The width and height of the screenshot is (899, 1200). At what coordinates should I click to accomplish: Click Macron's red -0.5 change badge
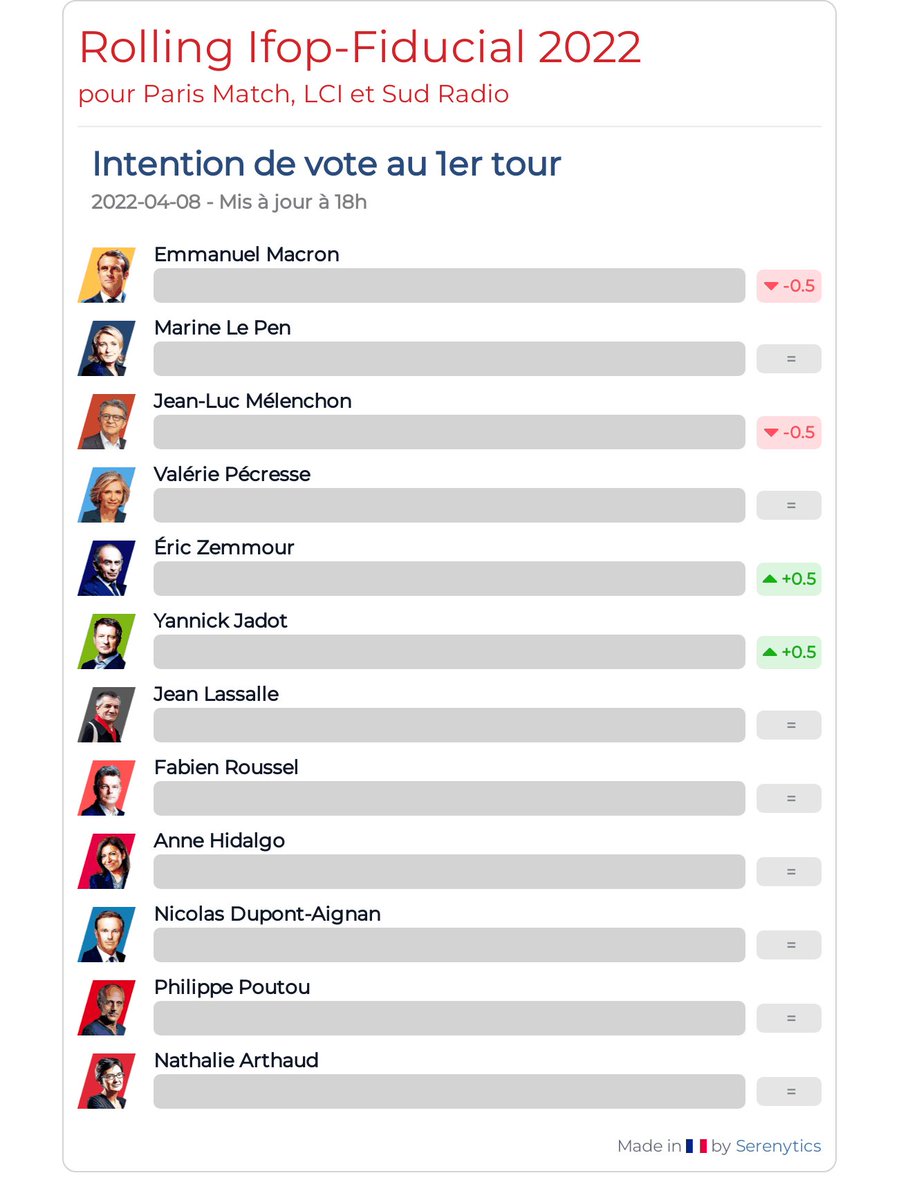(x=789, y=286)
